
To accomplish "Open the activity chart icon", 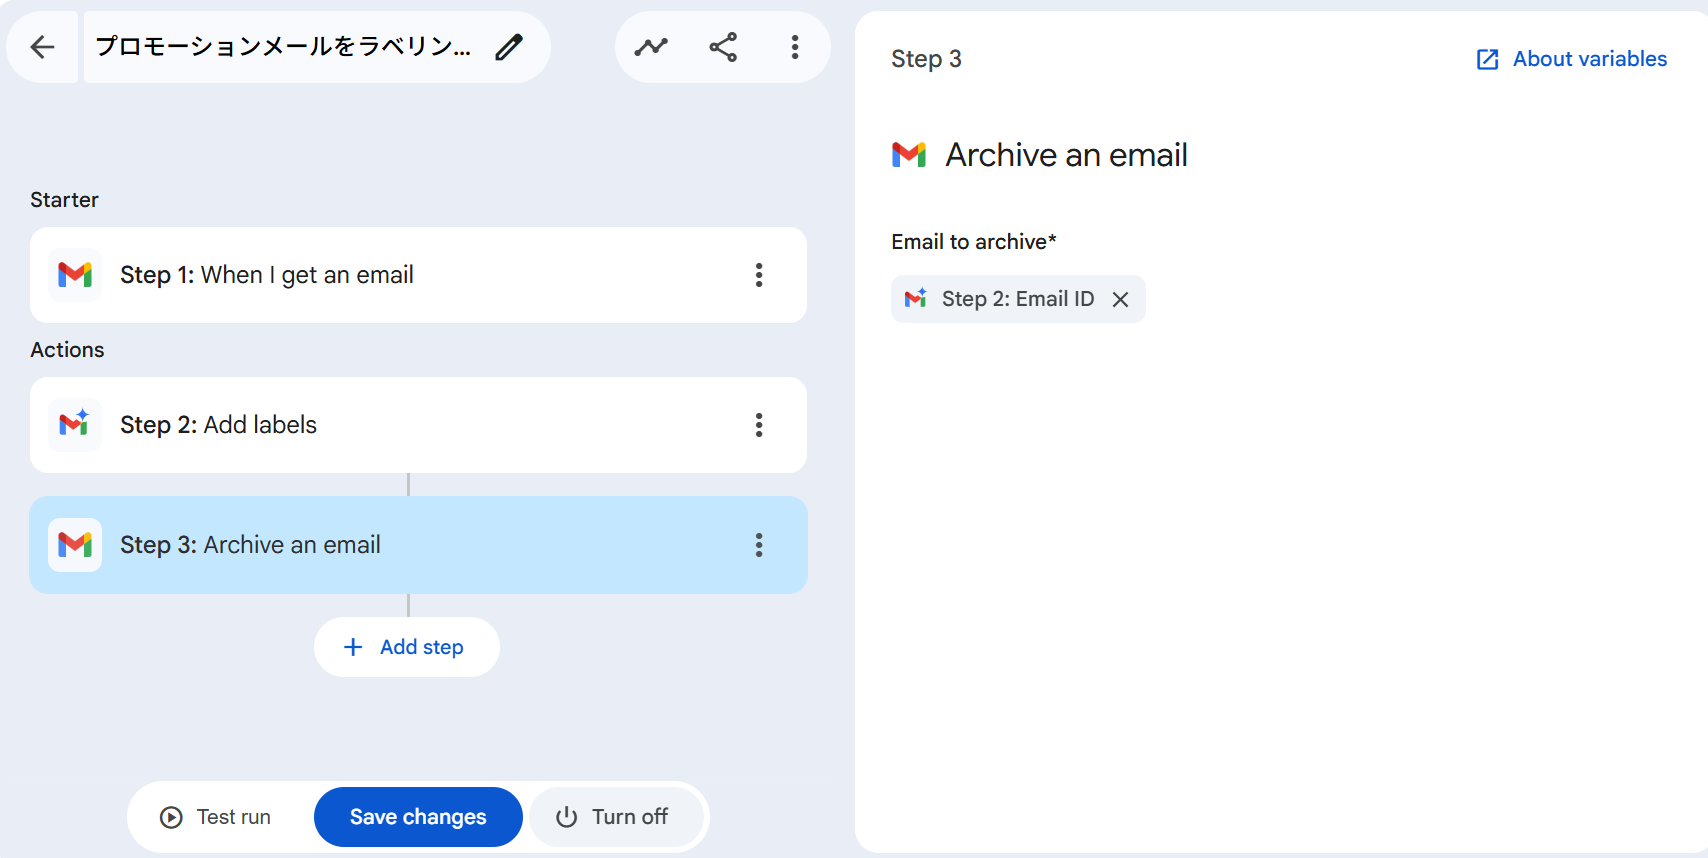I will 651,47.
